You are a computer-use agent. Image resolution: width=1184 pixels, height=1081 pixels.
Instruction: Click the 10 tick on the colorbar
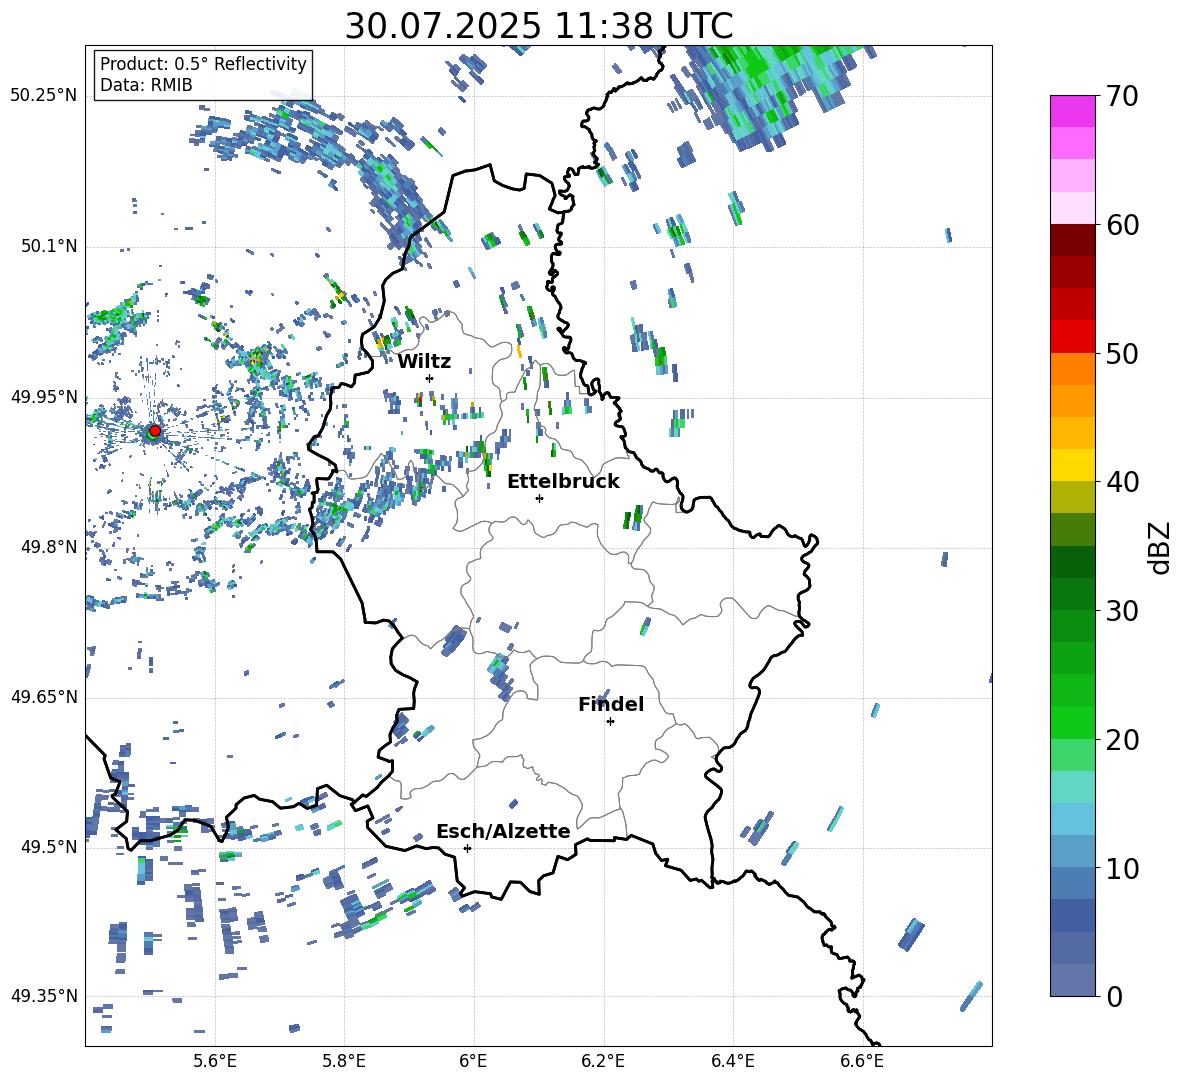[1121, 868]
